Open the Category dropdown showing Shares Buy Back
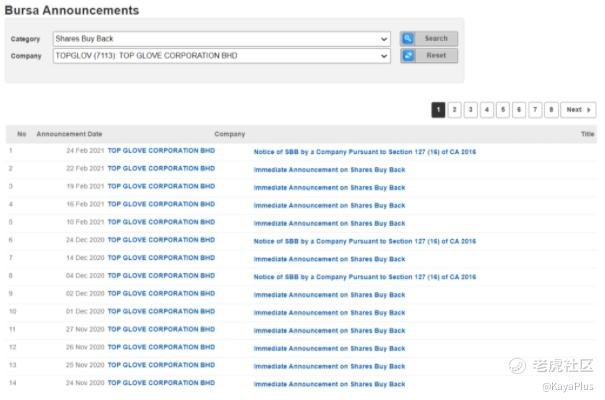This screenshot has width=605, height=400. tap(221, 39)
